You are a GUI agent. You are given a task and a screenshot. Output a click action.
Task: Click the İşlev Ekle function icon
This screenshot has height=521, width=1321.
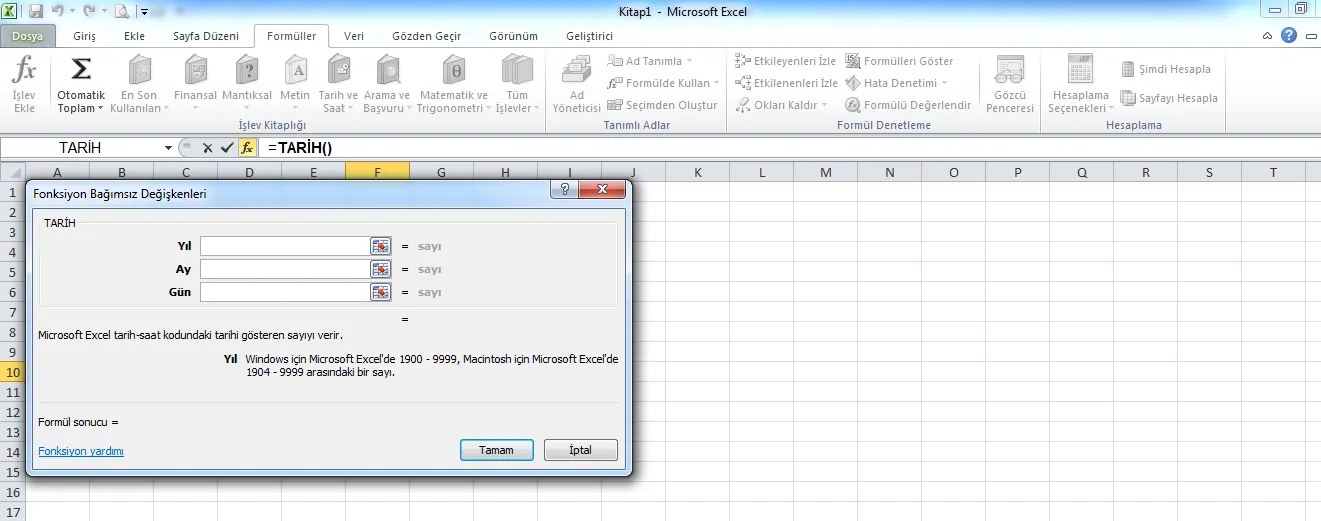click(x=24, y=84)
